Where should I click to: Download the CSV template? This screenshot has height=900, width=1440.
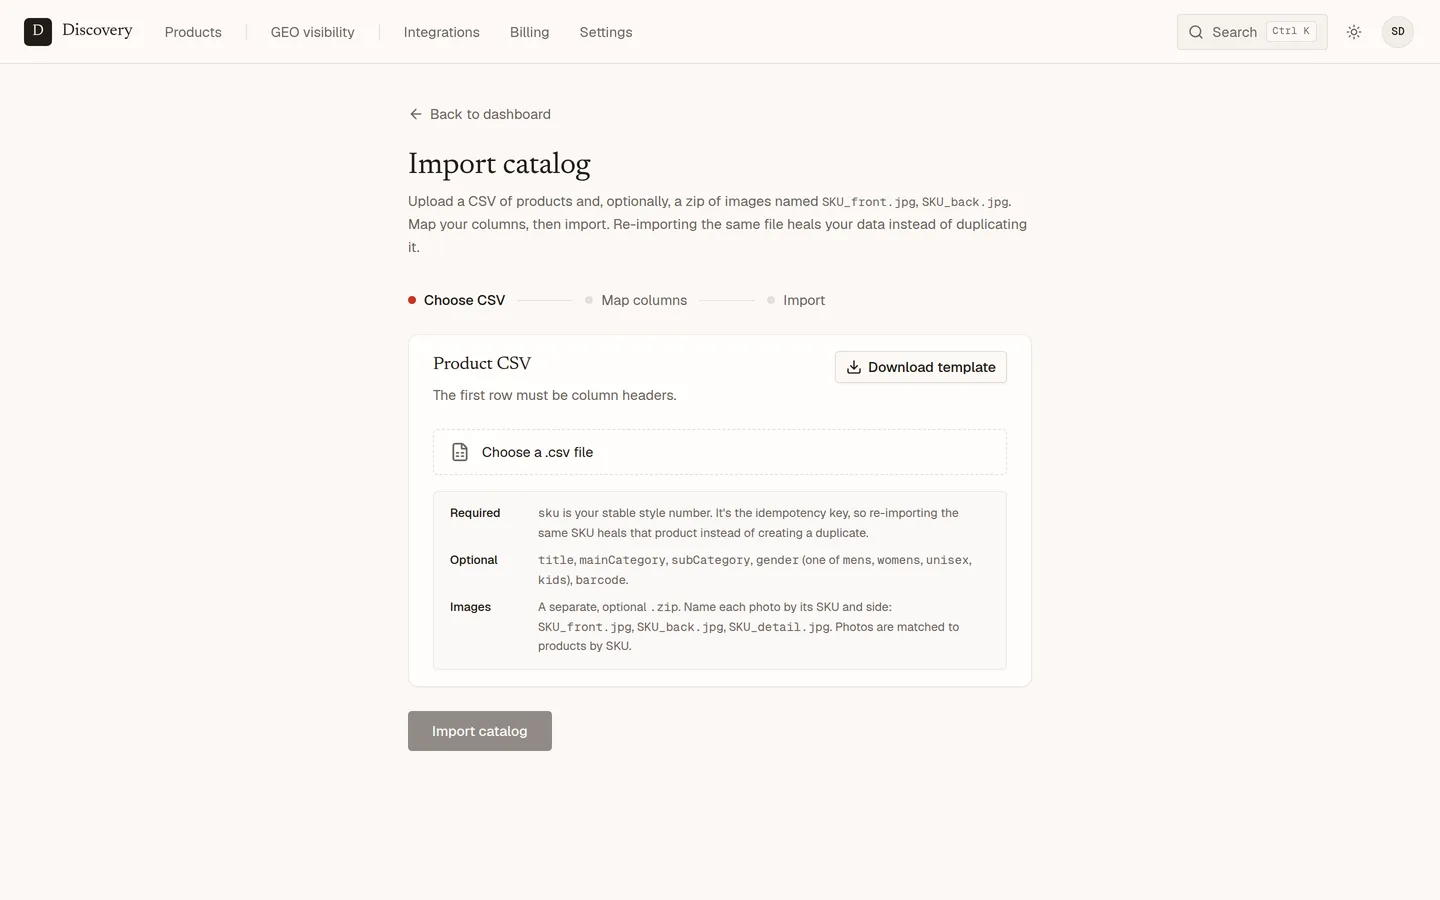921,367
